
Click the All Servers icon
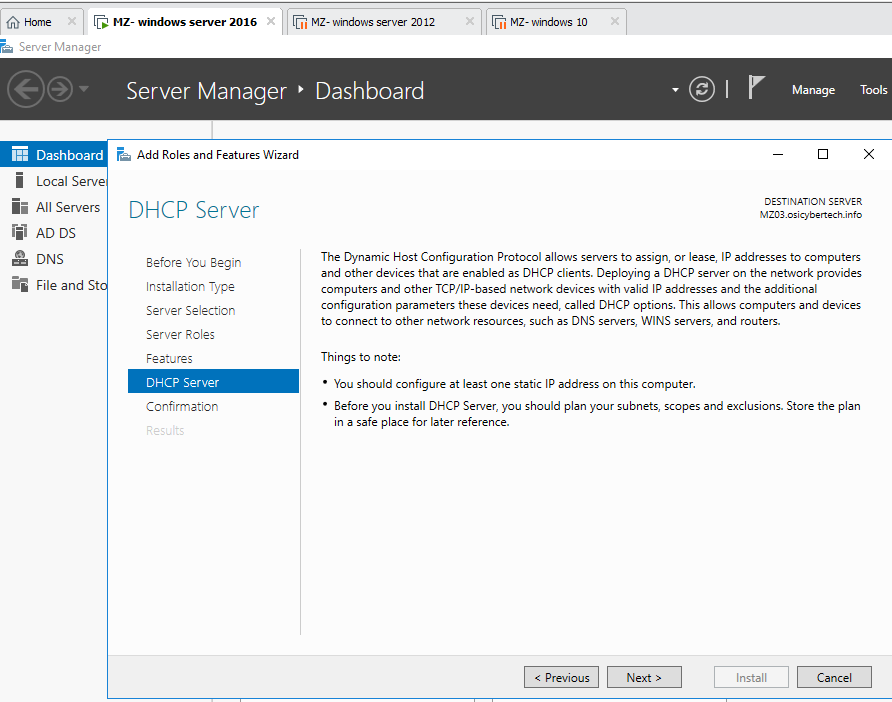(x=20, y=207)
